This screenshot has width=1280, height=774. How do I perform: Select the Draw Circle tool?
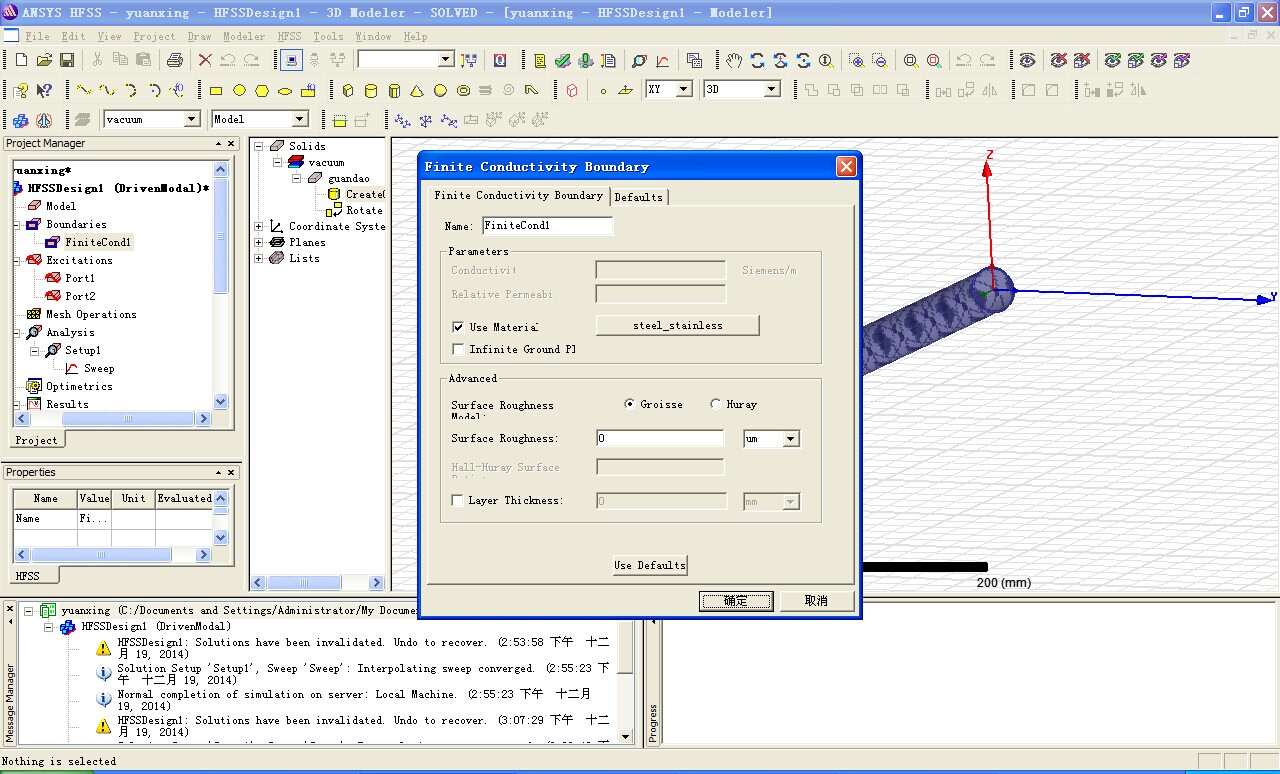pos(239,90)
